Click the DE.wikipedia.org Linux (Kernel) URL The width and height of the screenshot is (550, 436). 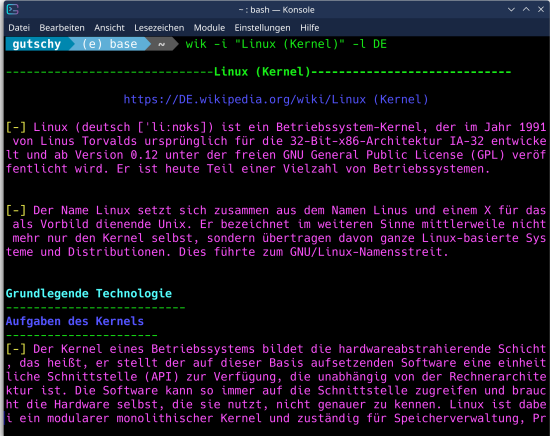click(276, 100)
